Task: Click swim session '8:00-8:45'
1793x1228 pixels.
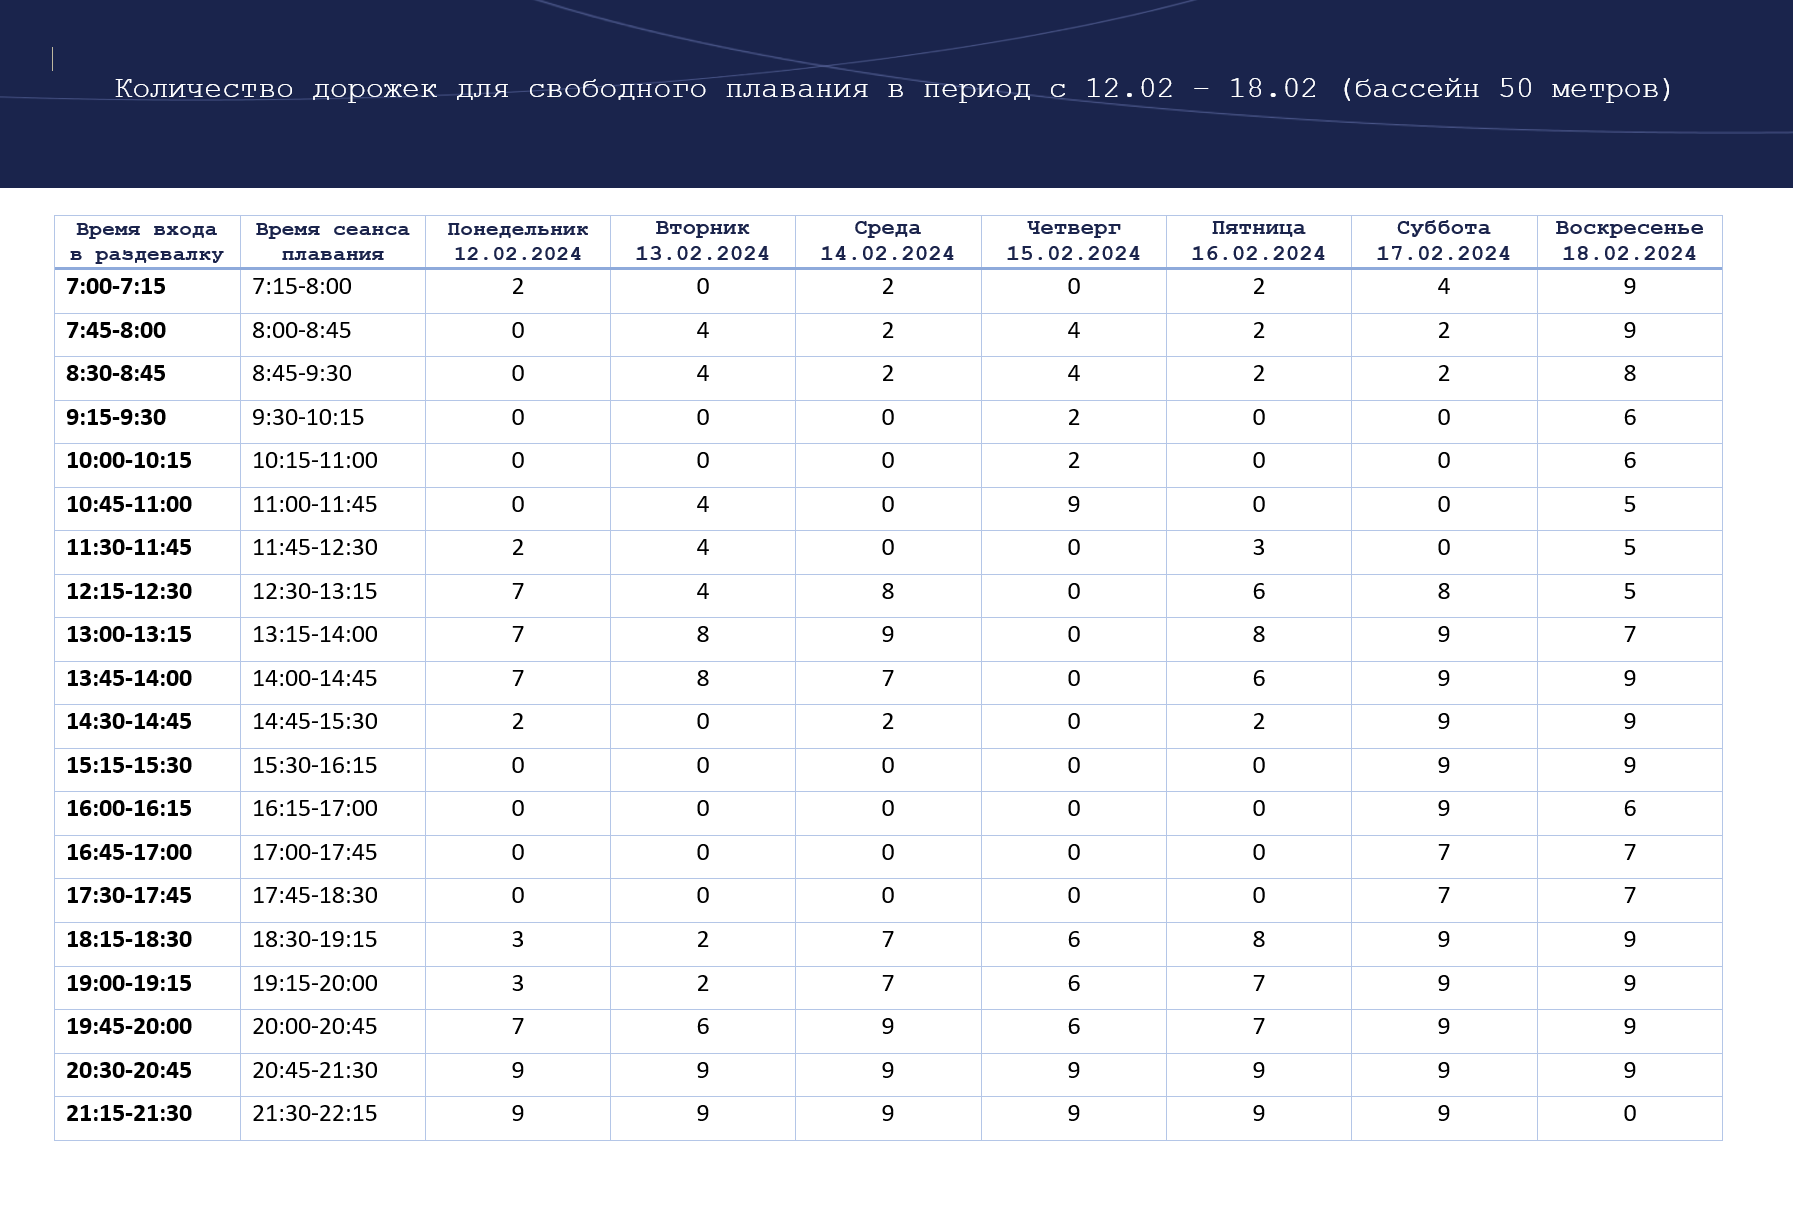Action: (x=302, y=331)
